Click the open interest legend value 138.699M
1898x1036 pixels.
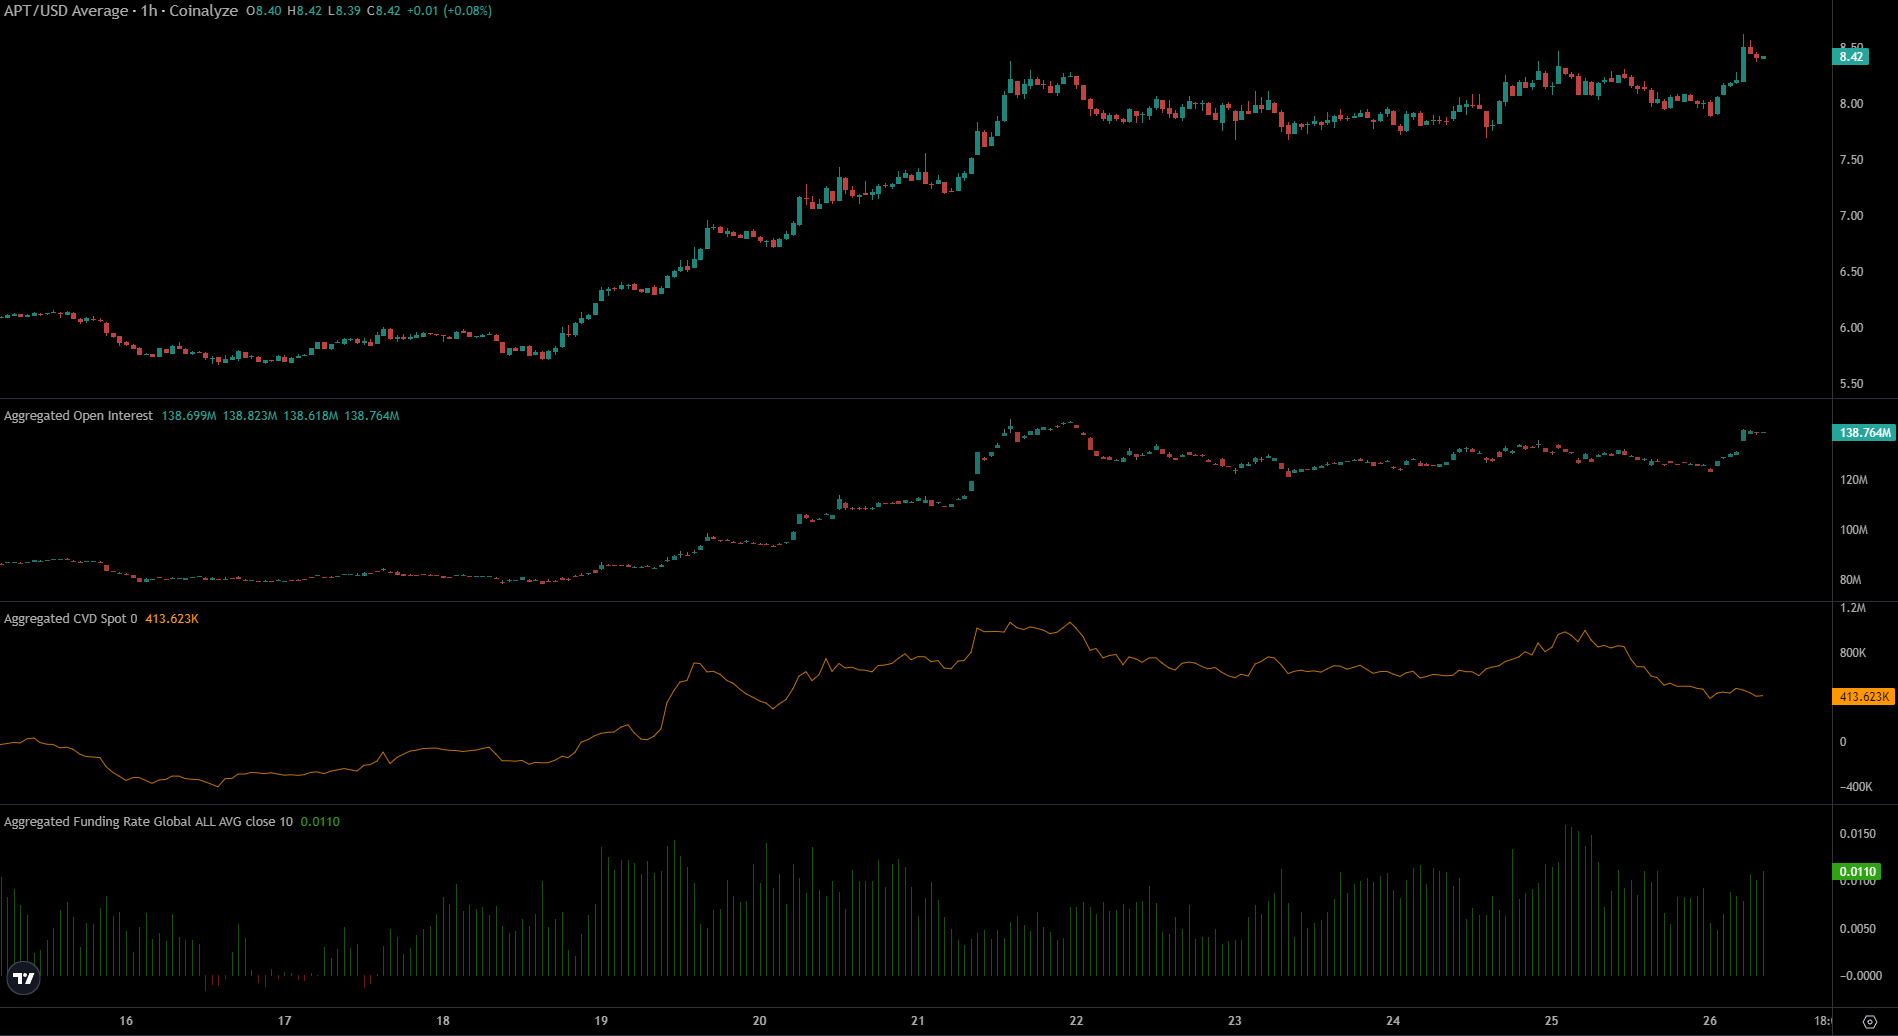coord(189,416)
